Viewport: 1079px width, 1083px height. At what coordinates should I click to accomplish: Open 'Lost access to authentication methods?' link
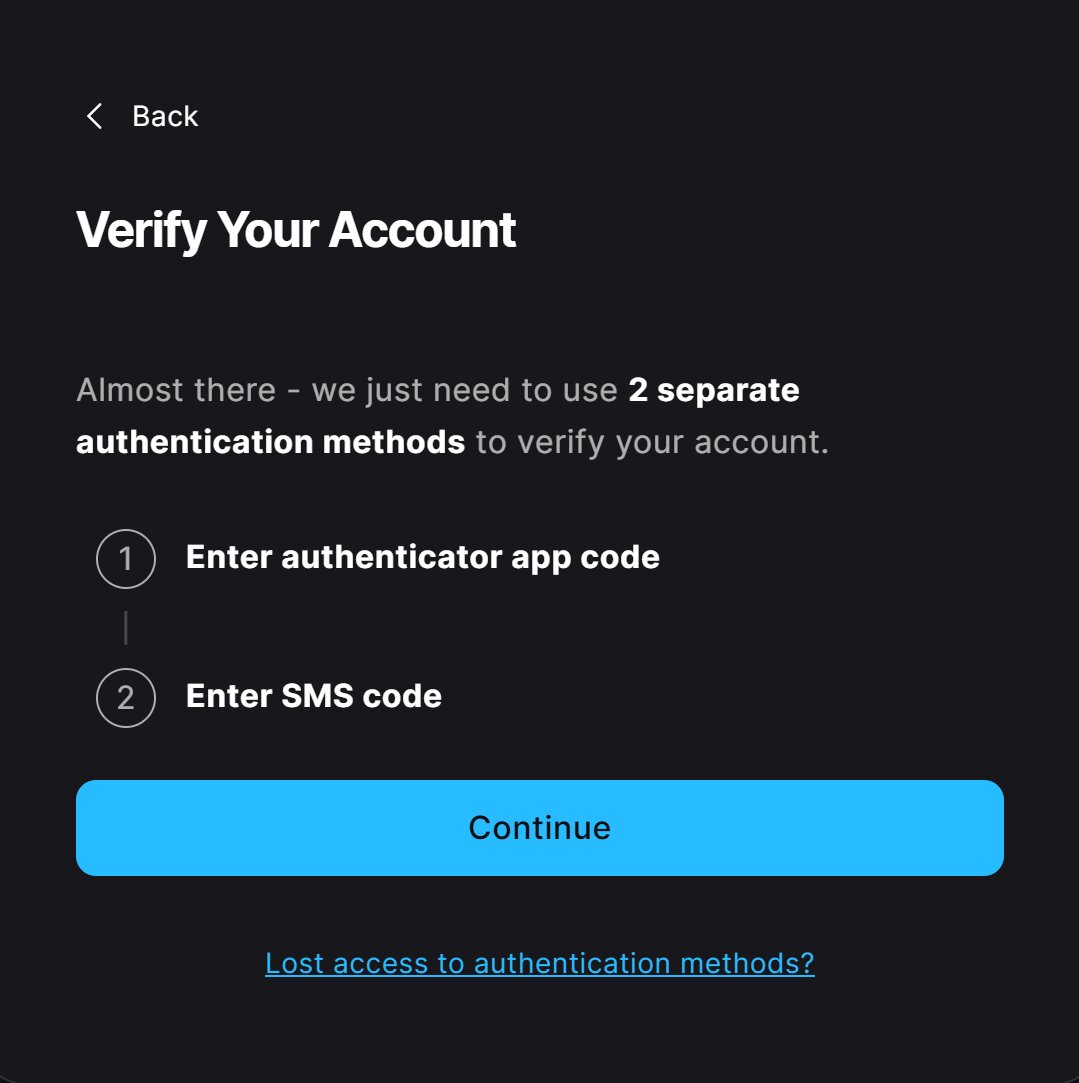click(x=539, y=963)
